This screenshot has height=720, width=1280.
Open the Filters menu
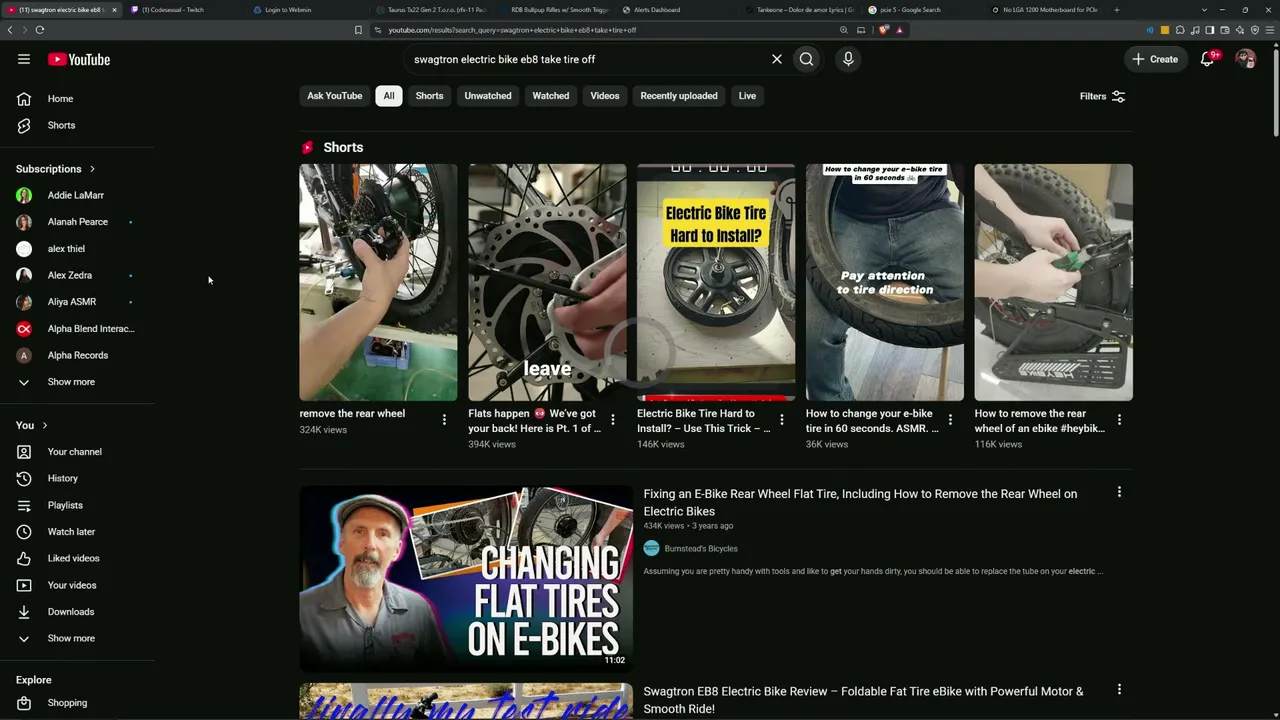1102,96
